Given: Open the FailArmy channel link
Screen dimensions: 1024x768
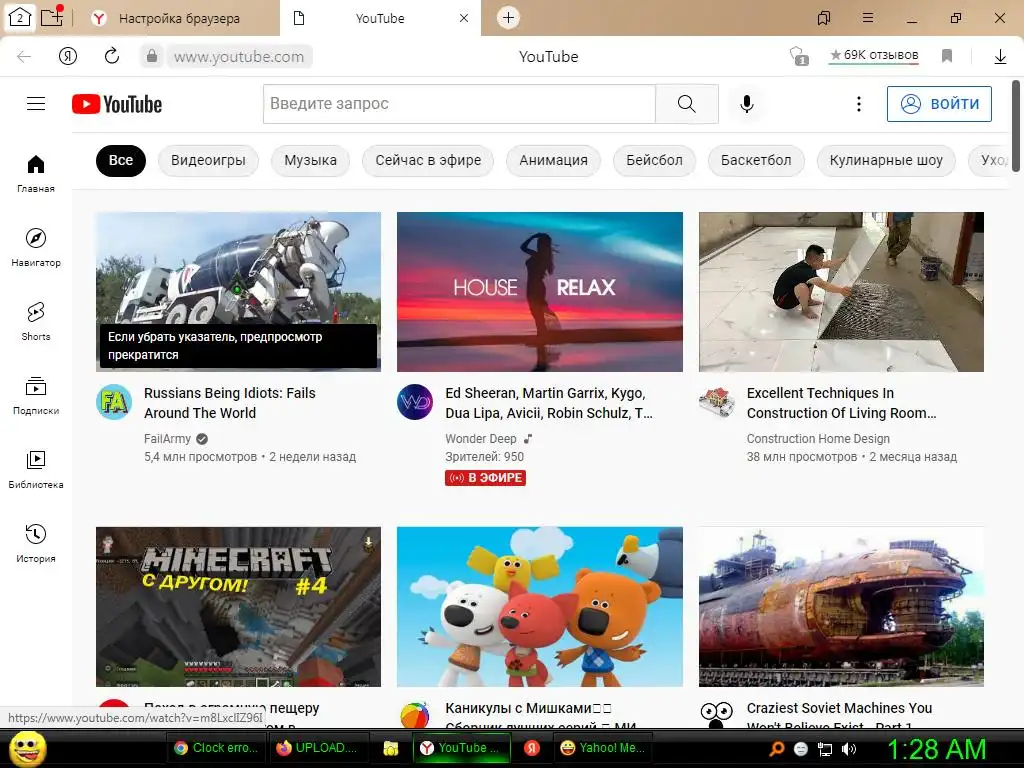Looking at the screenshot, I should click(x=168, y=439).
